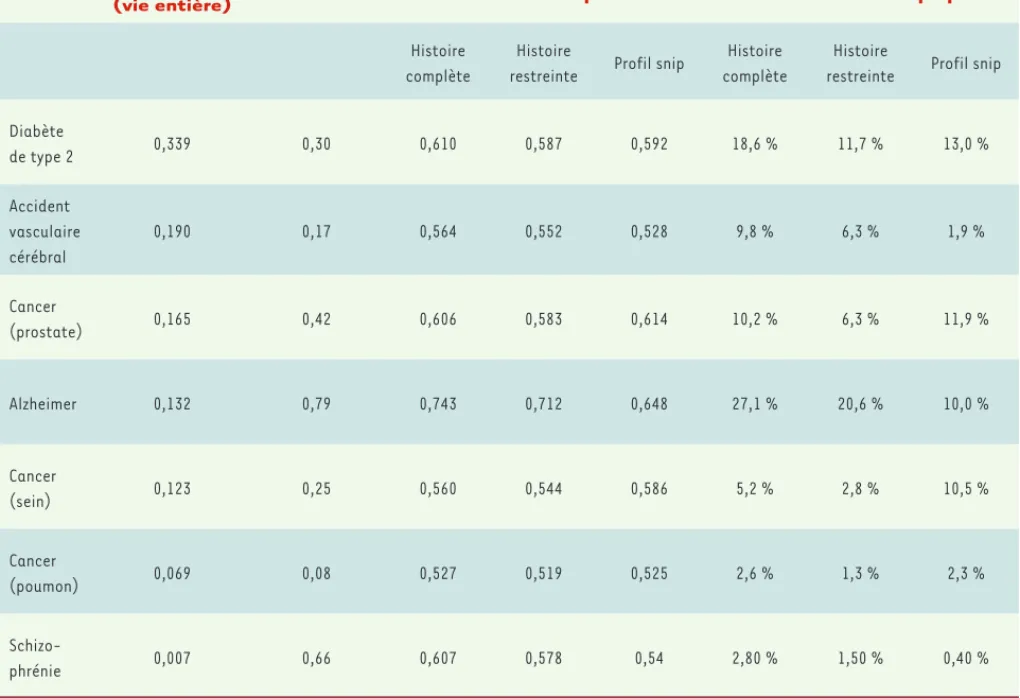Select the 0,007 value for Schizophrénie
This screenshot has height=698, width=1020.
[x=172, y=658]
